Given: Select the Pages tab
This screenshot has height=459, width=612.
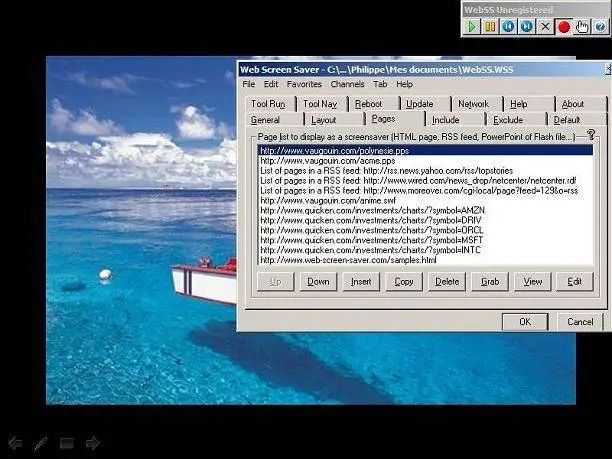Looking at the screenshot, I should click(395, 119).
